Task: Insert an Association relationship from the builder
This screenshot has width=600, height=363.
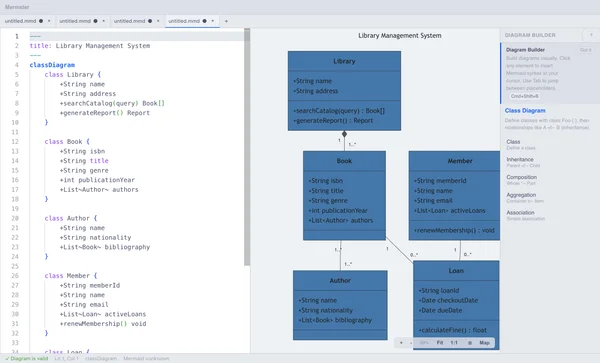Action: 549,215
